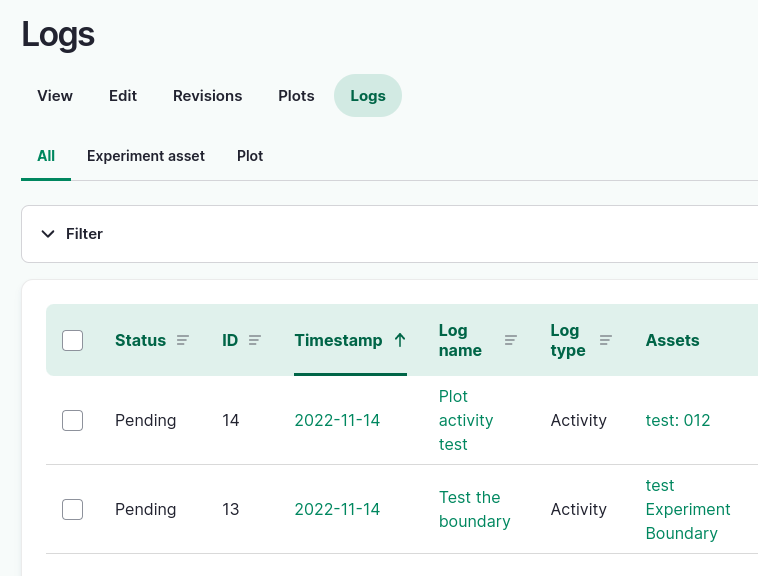
Task: Toggle the select-all header checkbox
Action: tap(72, 340)
